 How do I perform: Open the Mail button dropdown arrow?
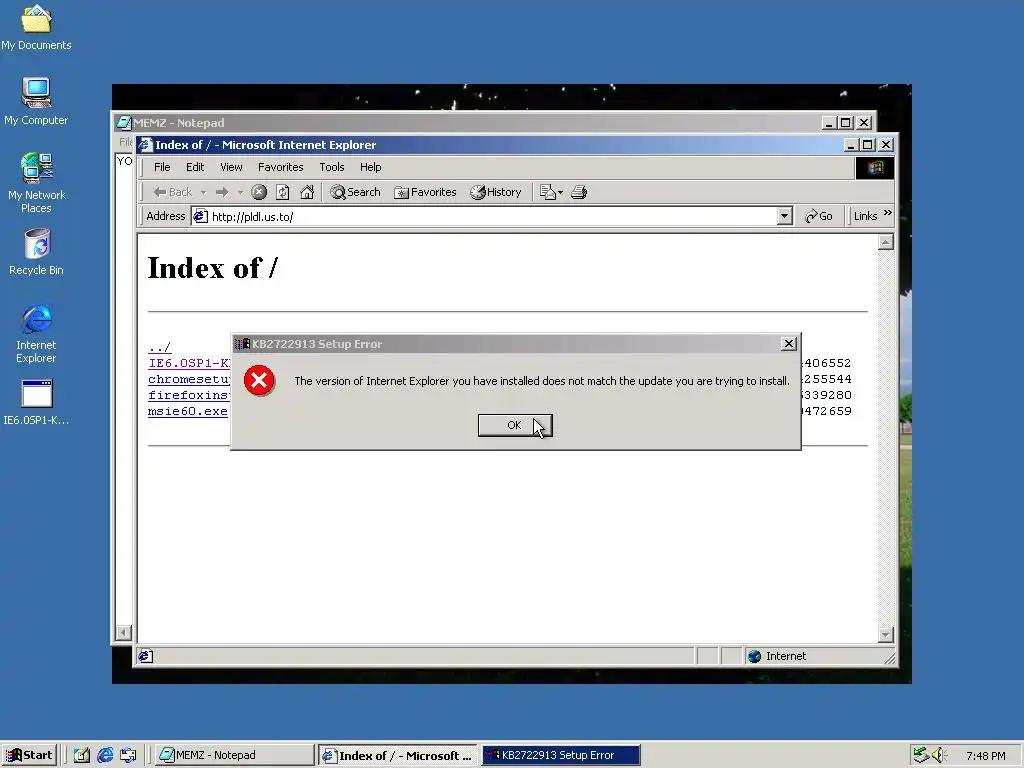560,192
